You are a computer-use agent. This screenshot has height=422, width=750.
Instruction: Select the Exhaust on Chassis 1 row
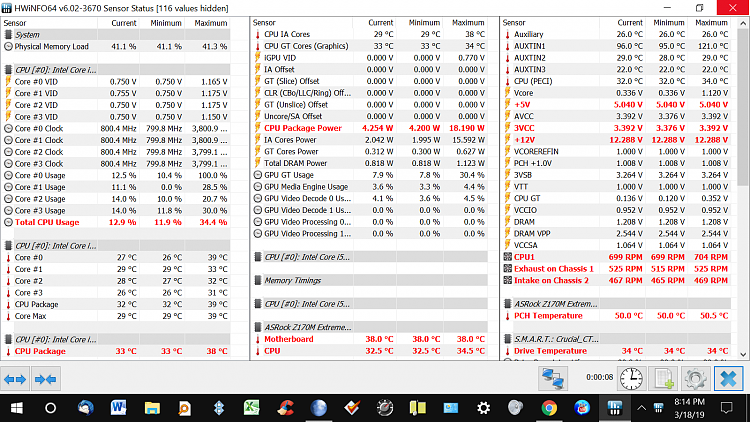tap(617, 269)
